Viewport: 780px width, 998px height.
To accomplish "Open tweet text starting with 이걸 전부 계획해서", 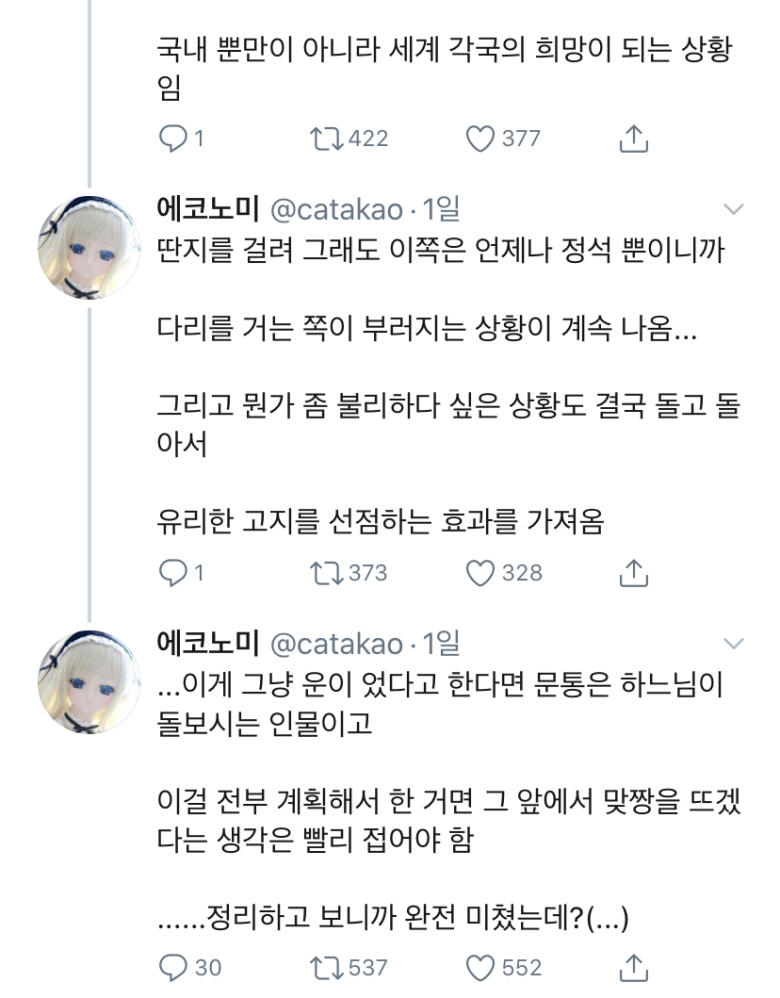I will click(x=448, y=820).
